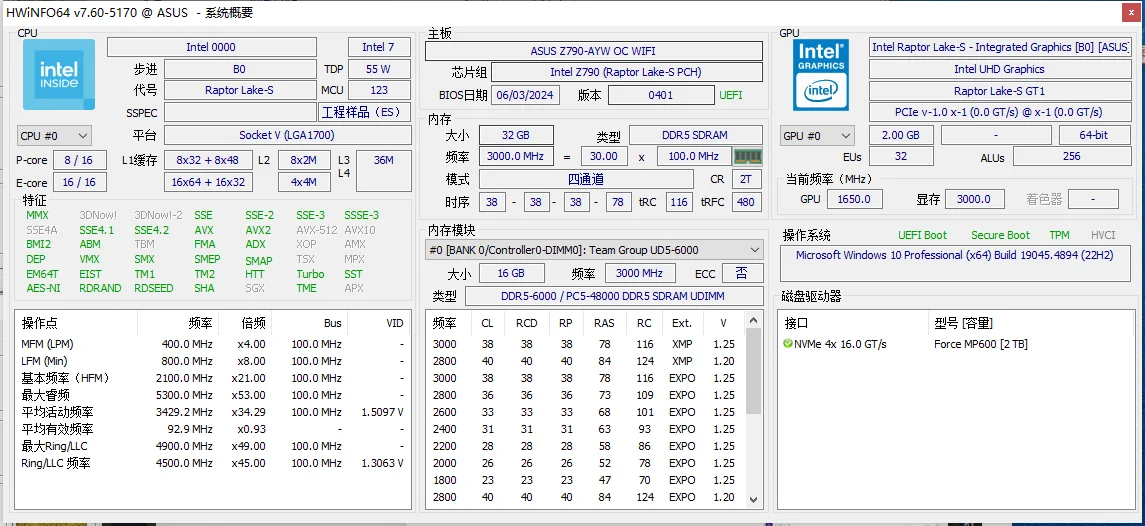The height and width of the screenshot is (526, 1145).
Task: Click the DDR5-6000 / PC5-48000 module type field
Action: 613,297
